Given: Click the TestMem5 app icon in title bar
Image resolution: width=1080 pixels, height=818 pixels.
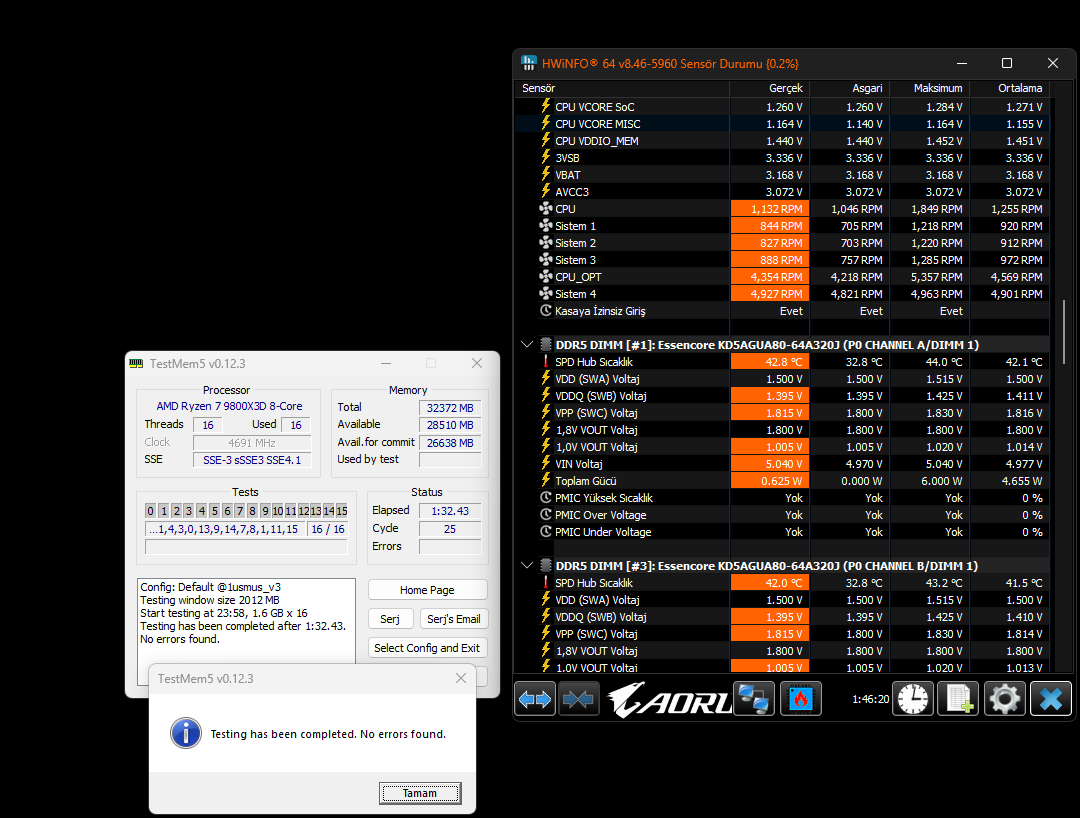Looking at the screenshot, I should pyautogui.click(x=136, y=364).
